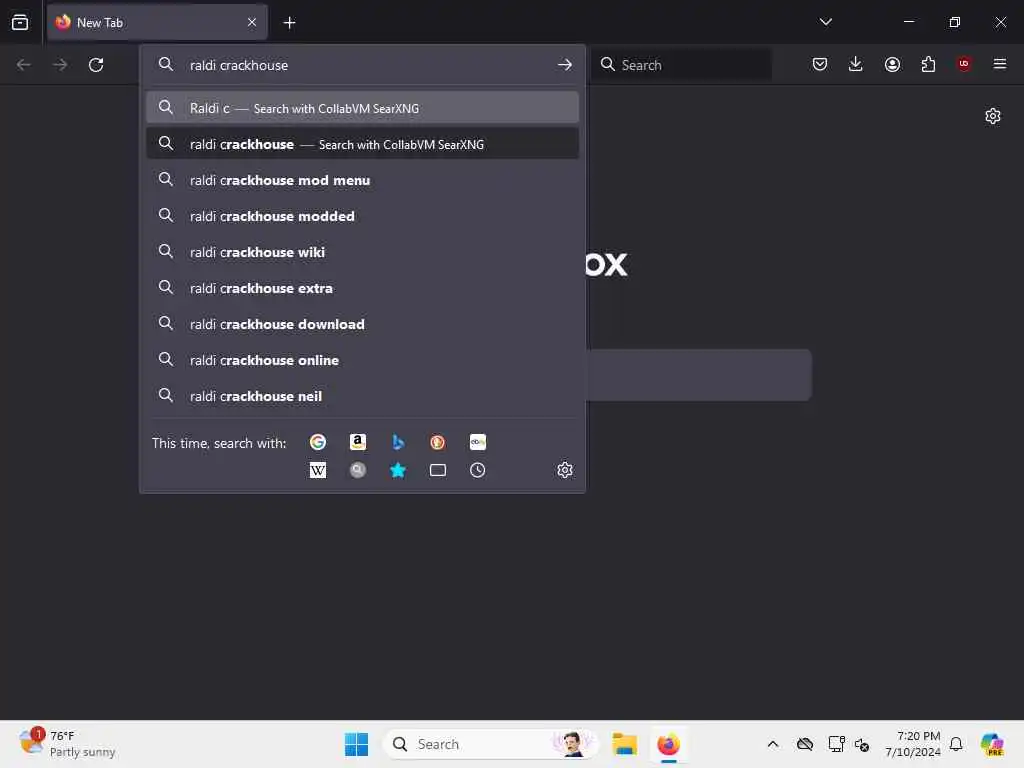
Task: Open the clock showing 7:20 PM
Action: point(912,744)
